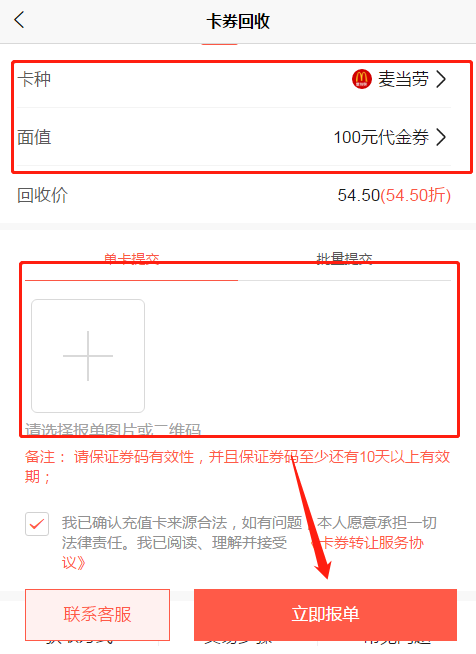This screenshot has height=654, width=476.
Task: Click the 卡券回收 page title
Action: [x=238, y=21]
